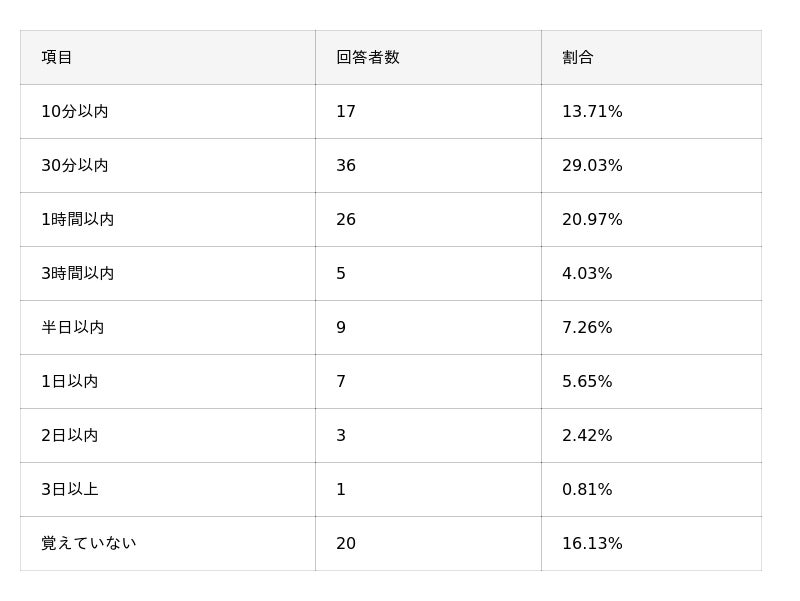Click the 項目 column header
The height and width of the screenshot is (601, 800).
point(57,58)
